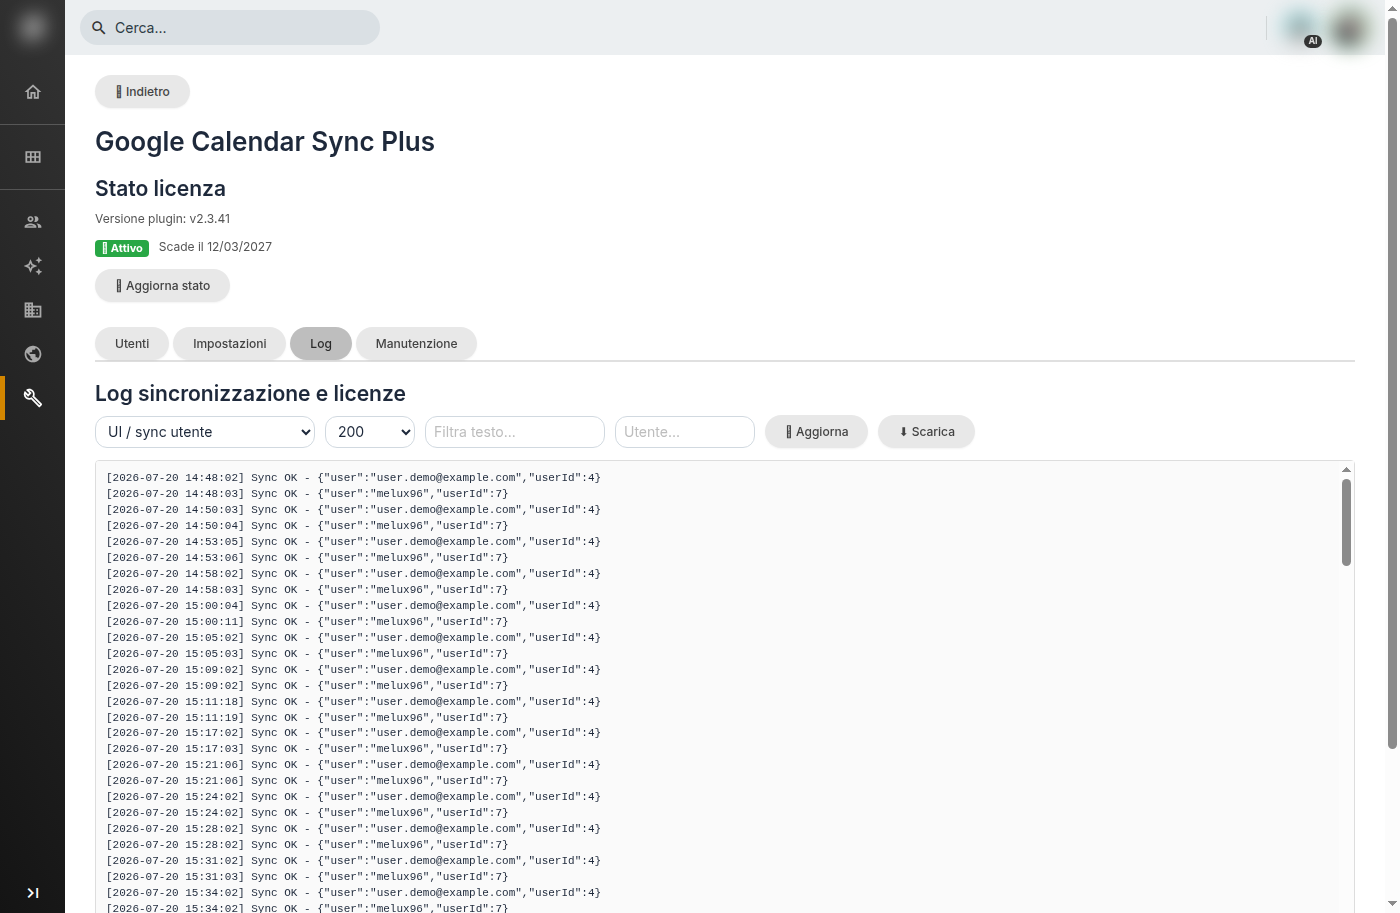Switch to the Manutenzione tab
This screenshot has width=1400, height=913.
point(416,344)
